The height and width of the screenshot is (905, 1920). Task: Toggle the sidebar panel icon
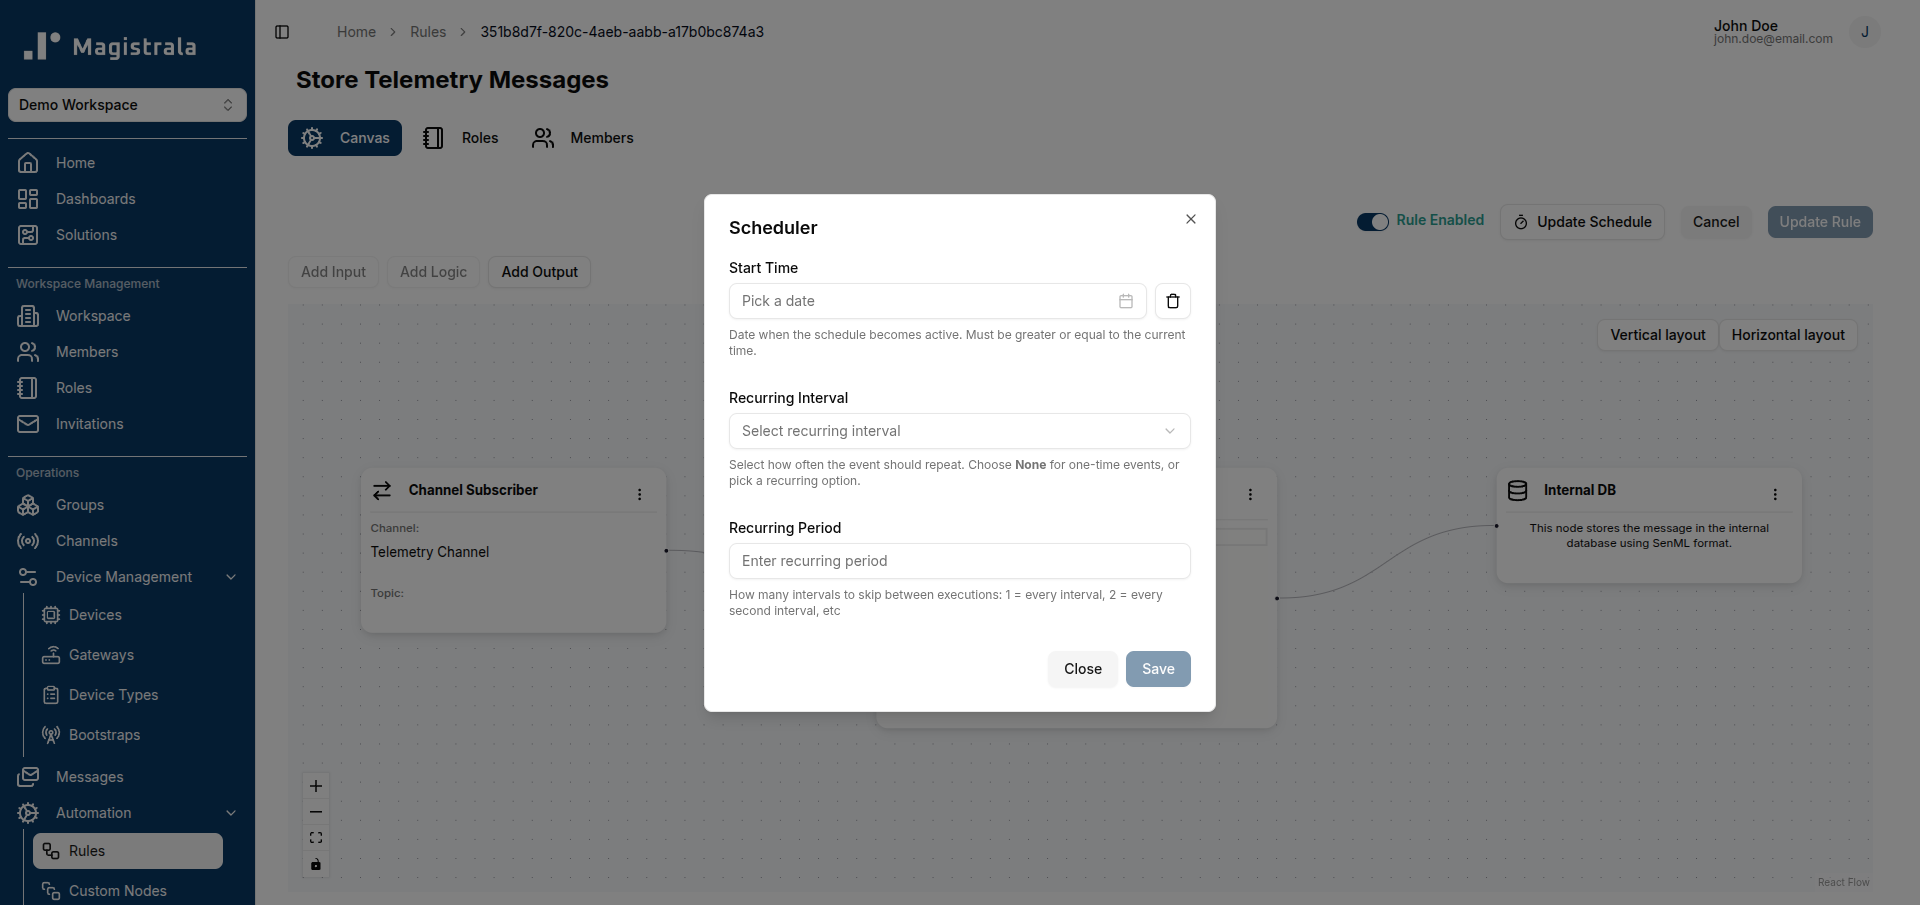click(x=282, y=32)
